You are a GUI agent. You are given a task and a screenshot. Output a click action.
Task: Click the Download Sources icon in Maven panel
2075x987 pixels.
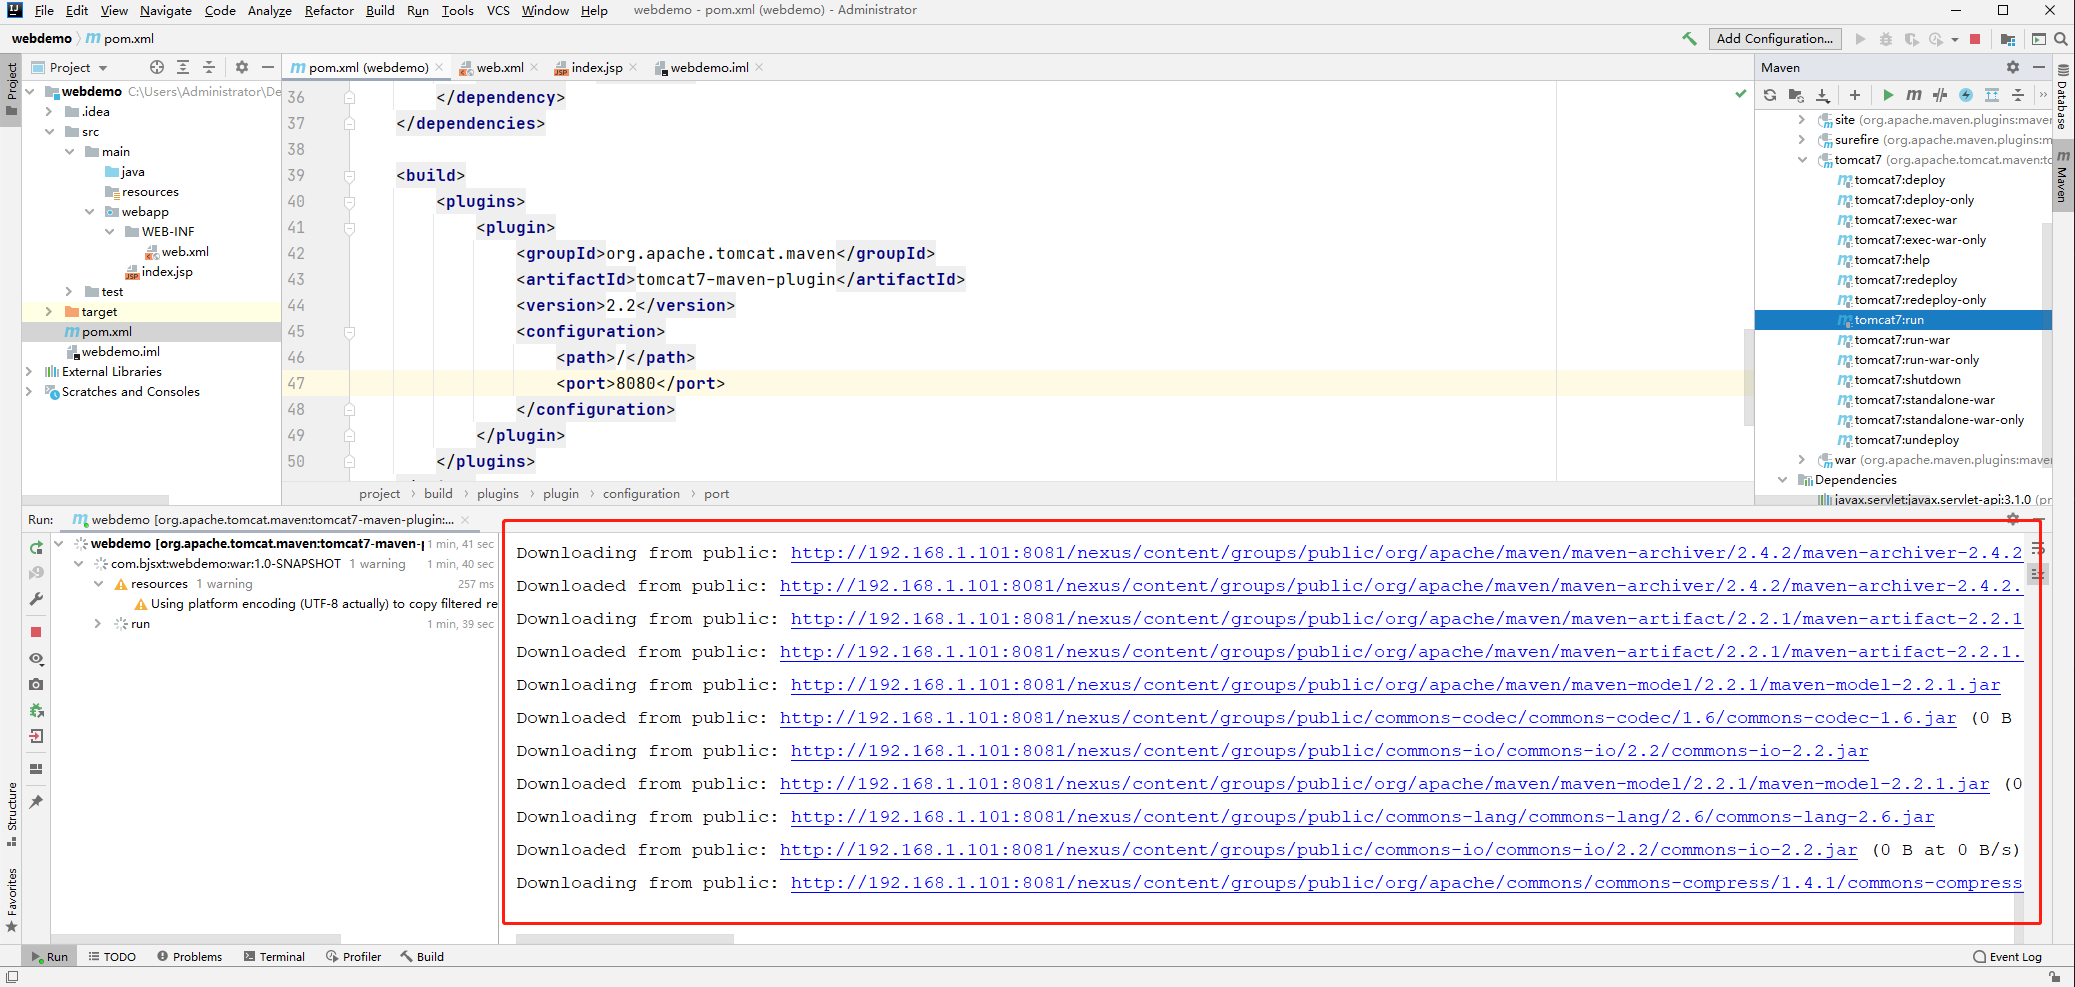pos(1823,95)
